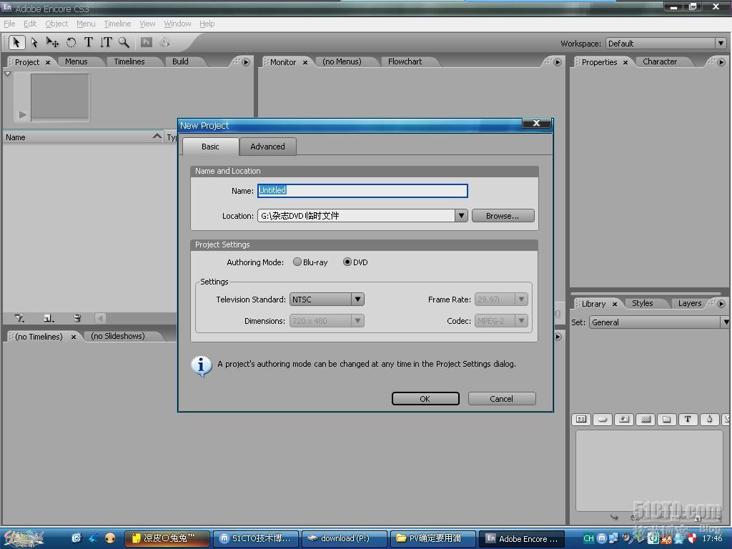Viewport: 732px width, 549px height.
Task: Select the Move tool
Action: [52, 42]
